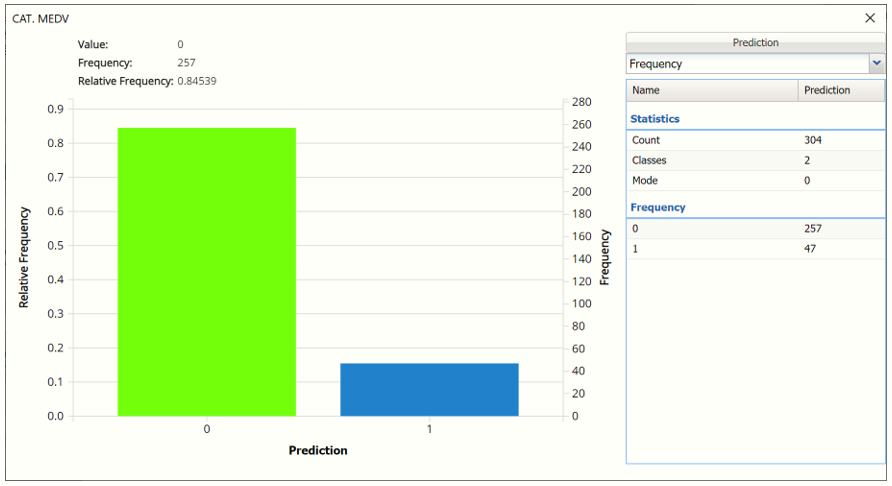Collapse the Frequency section heading in table
This screenshot has height=486, width=892.
(x=658, y=207)
